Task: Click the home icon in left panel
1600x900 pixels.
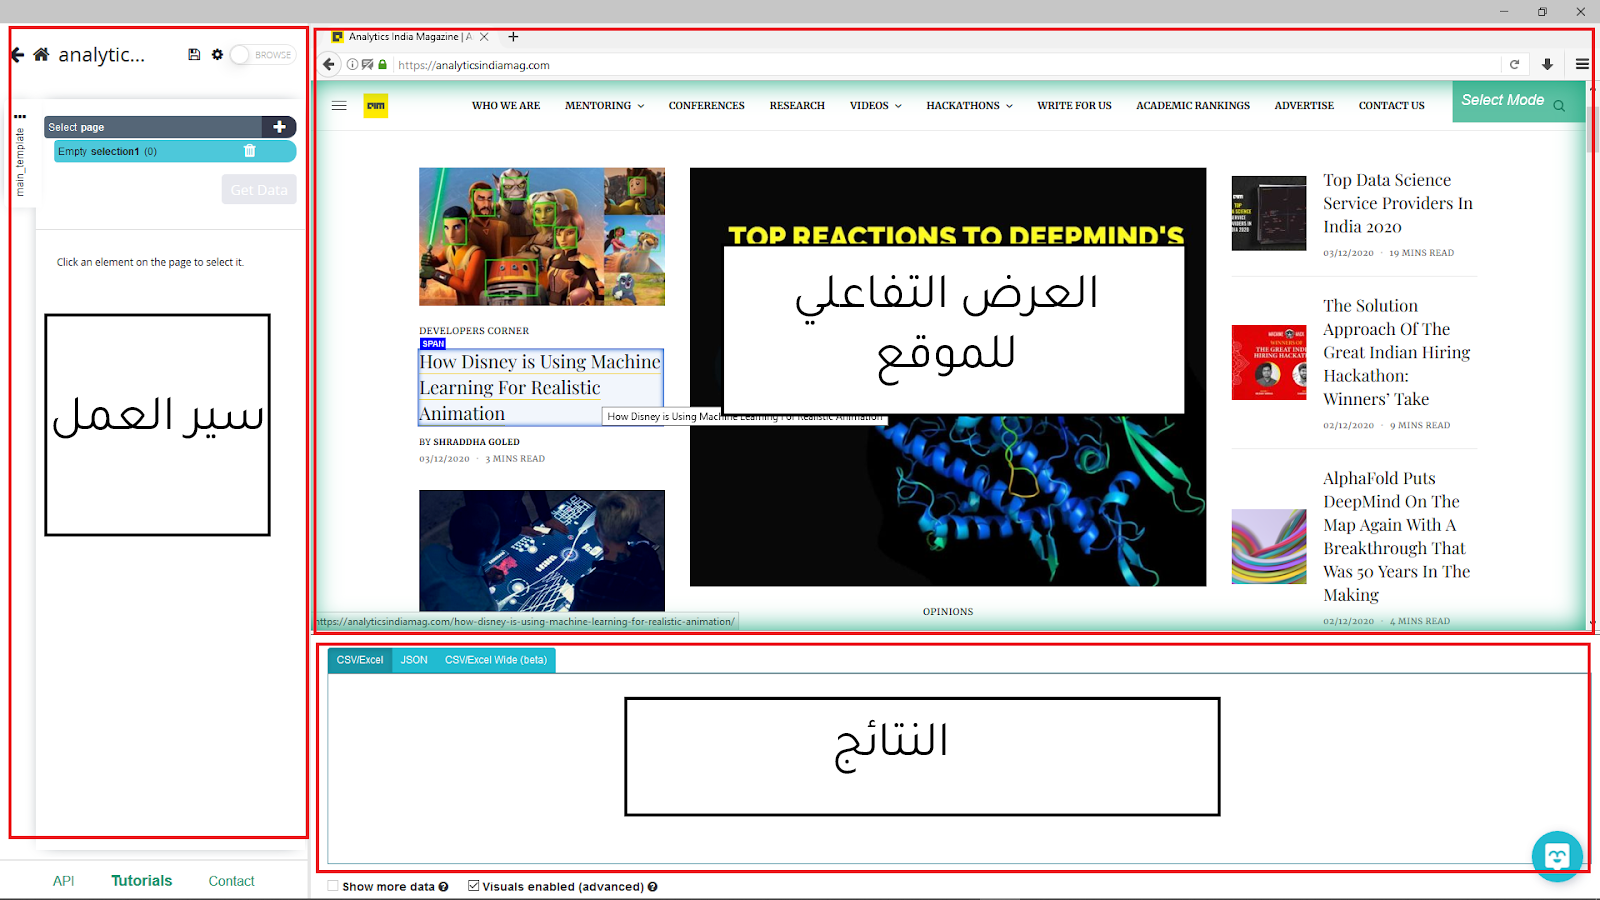Action: coord(41,55)
